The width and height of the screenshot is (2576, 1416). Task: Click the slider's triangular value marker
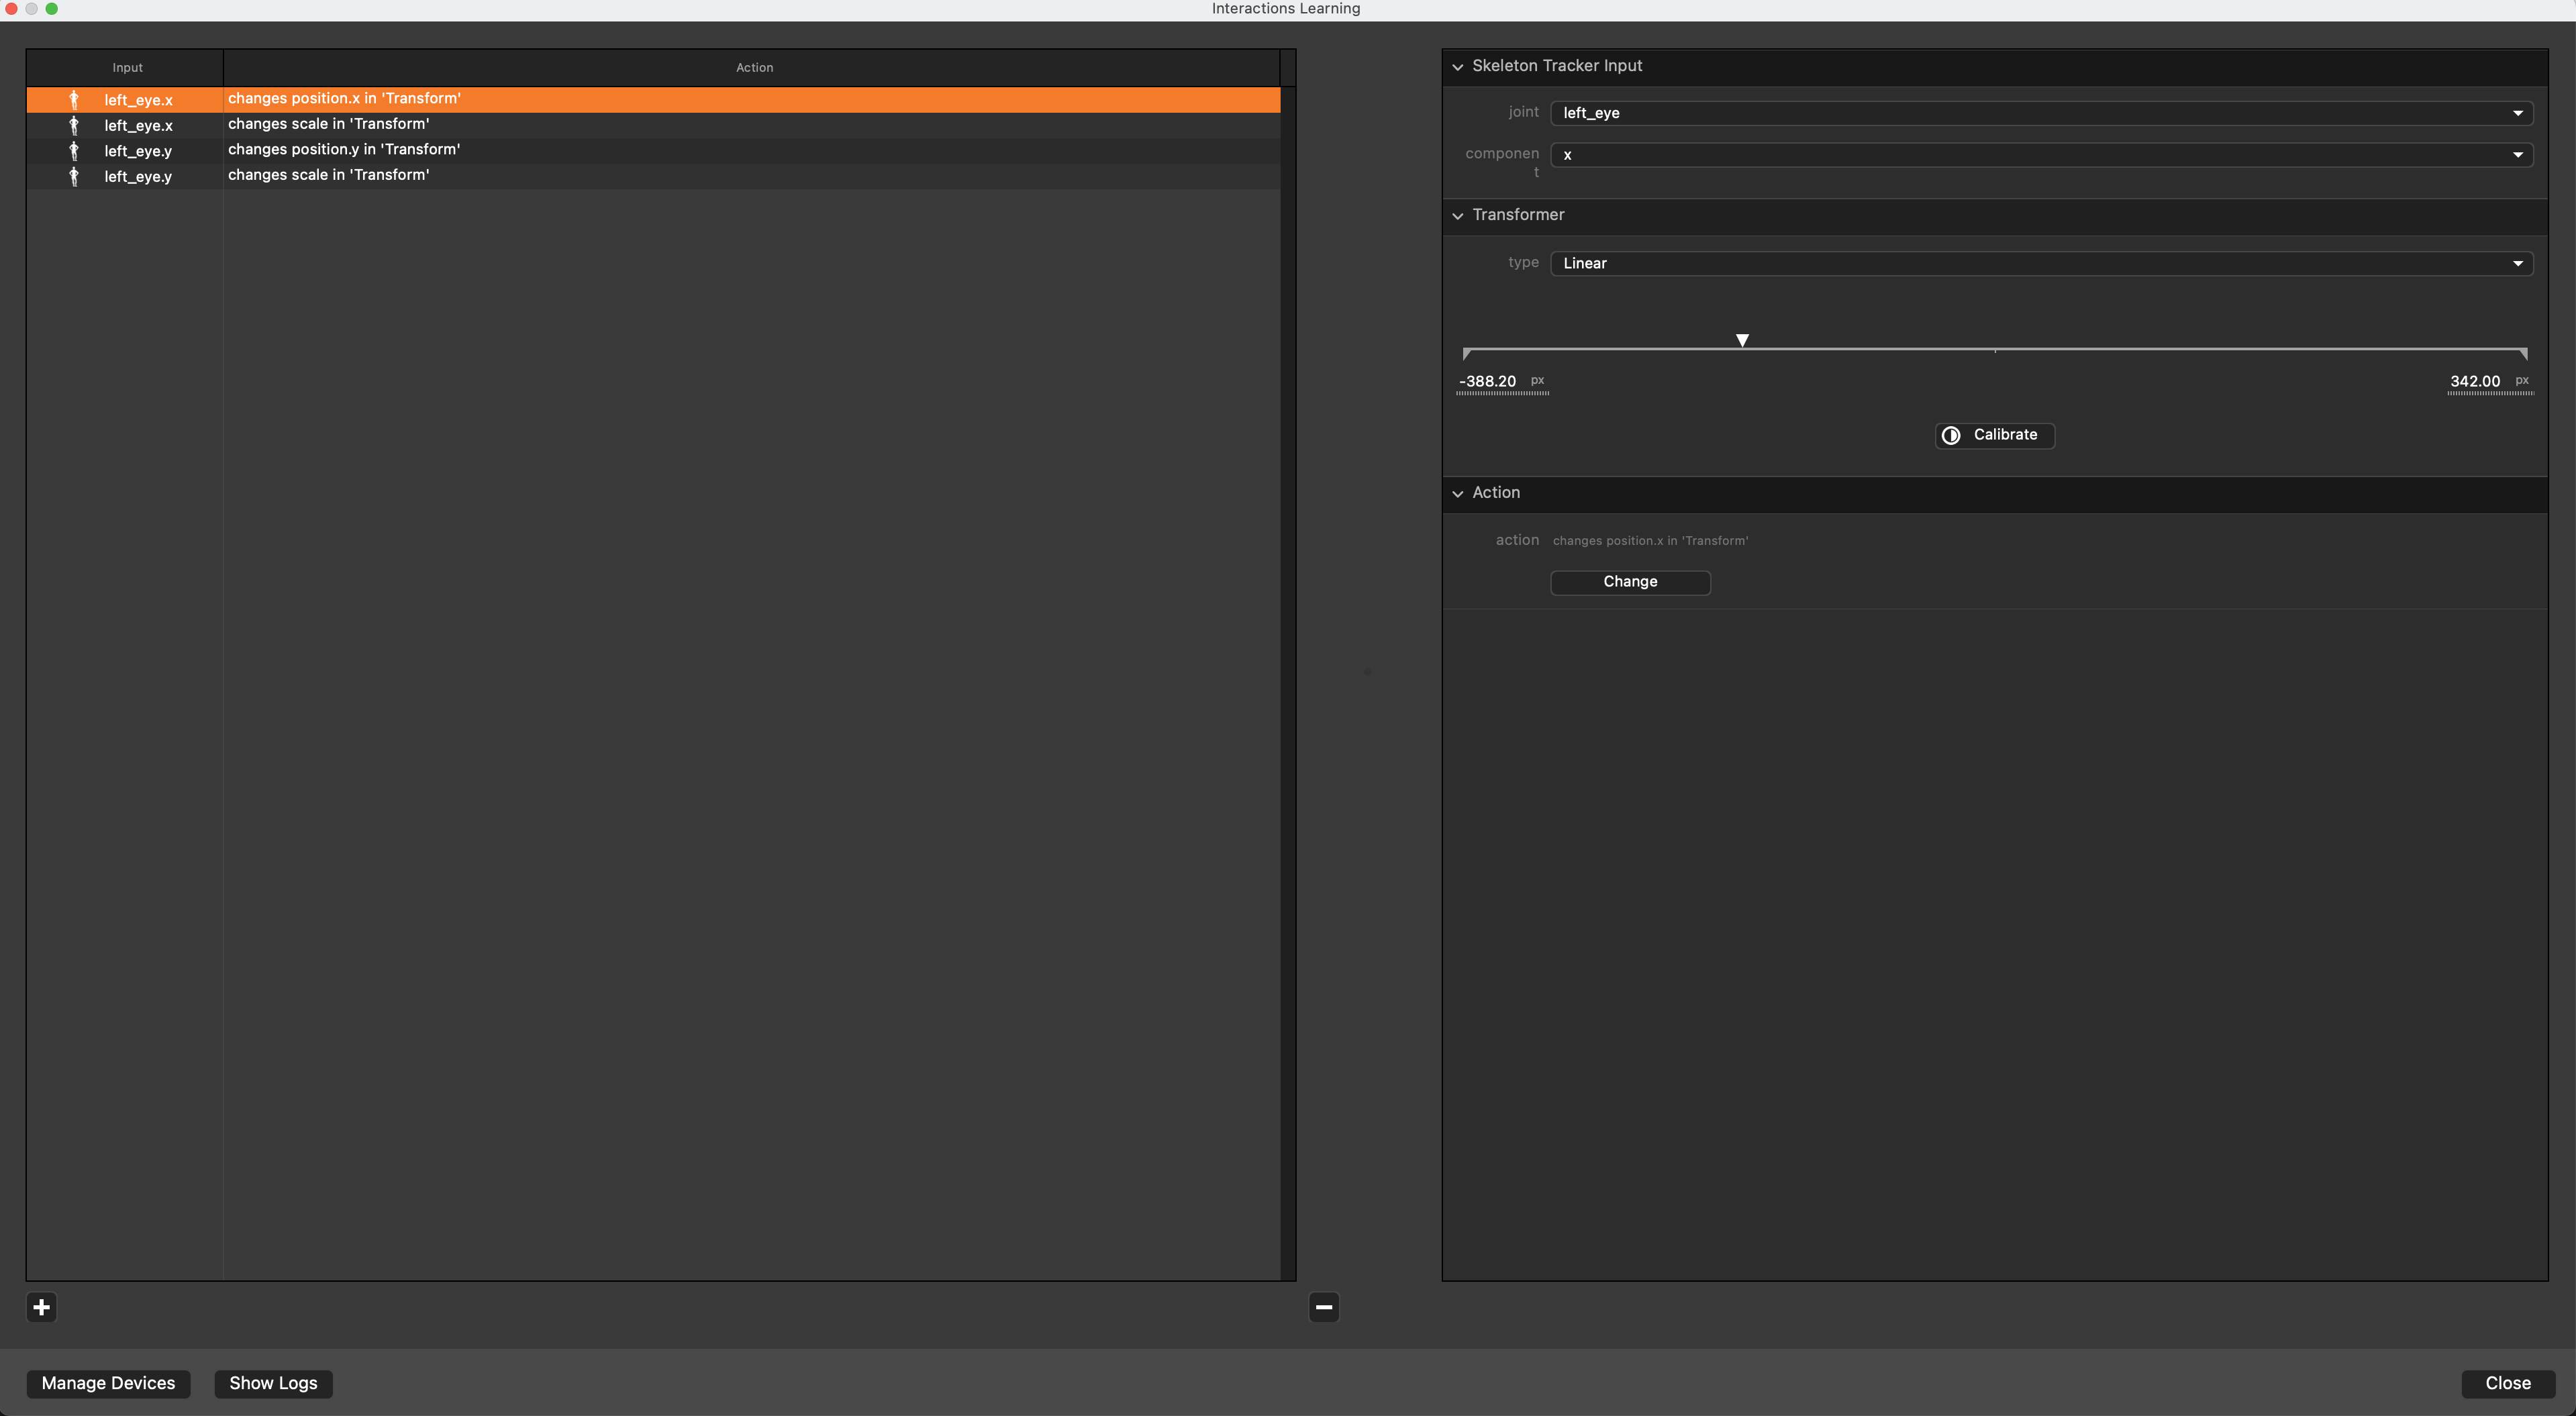[x=1742, y=340]
